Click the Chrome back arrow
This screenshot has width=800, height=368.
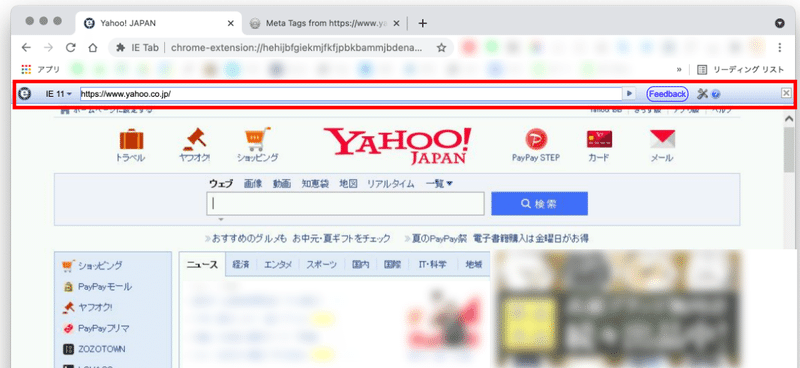[x=26, y=47]
